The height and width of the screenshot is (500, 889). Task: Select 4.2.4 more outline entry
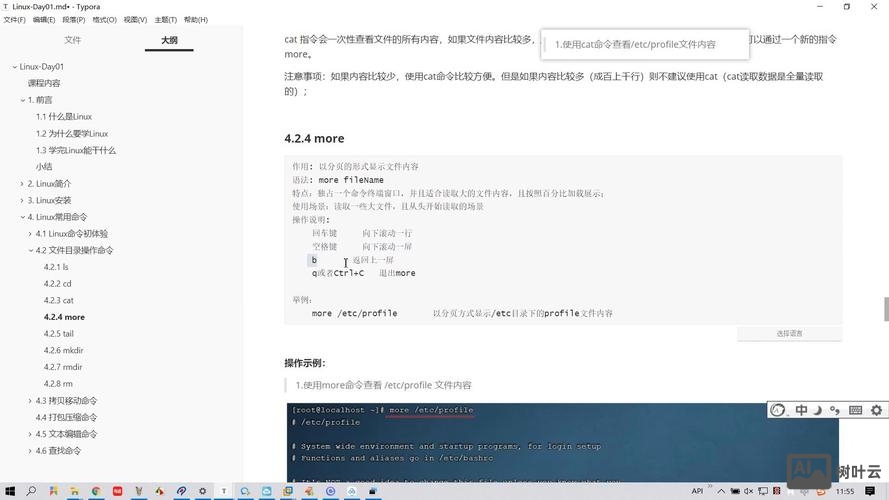64,317
